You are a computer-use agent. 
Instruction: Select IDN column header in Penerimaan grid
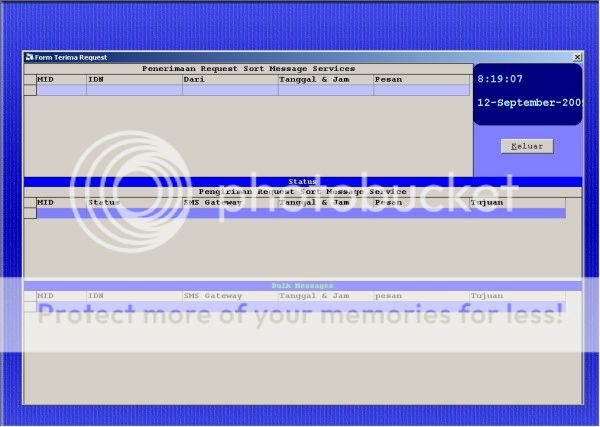coord(134,80)
